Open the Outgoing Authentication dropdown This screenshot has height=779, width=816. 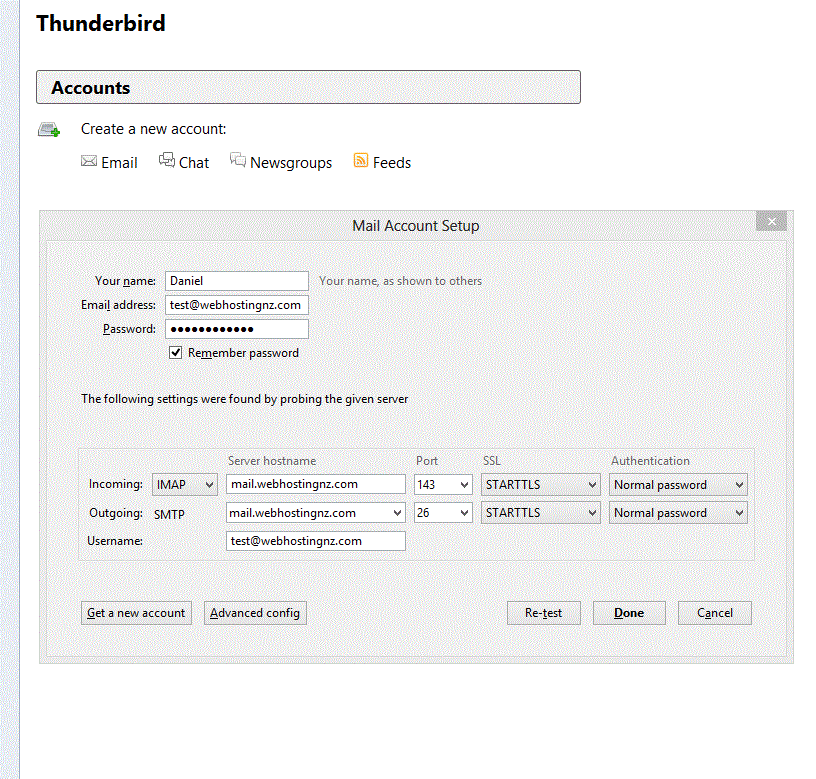coord(678,513)
